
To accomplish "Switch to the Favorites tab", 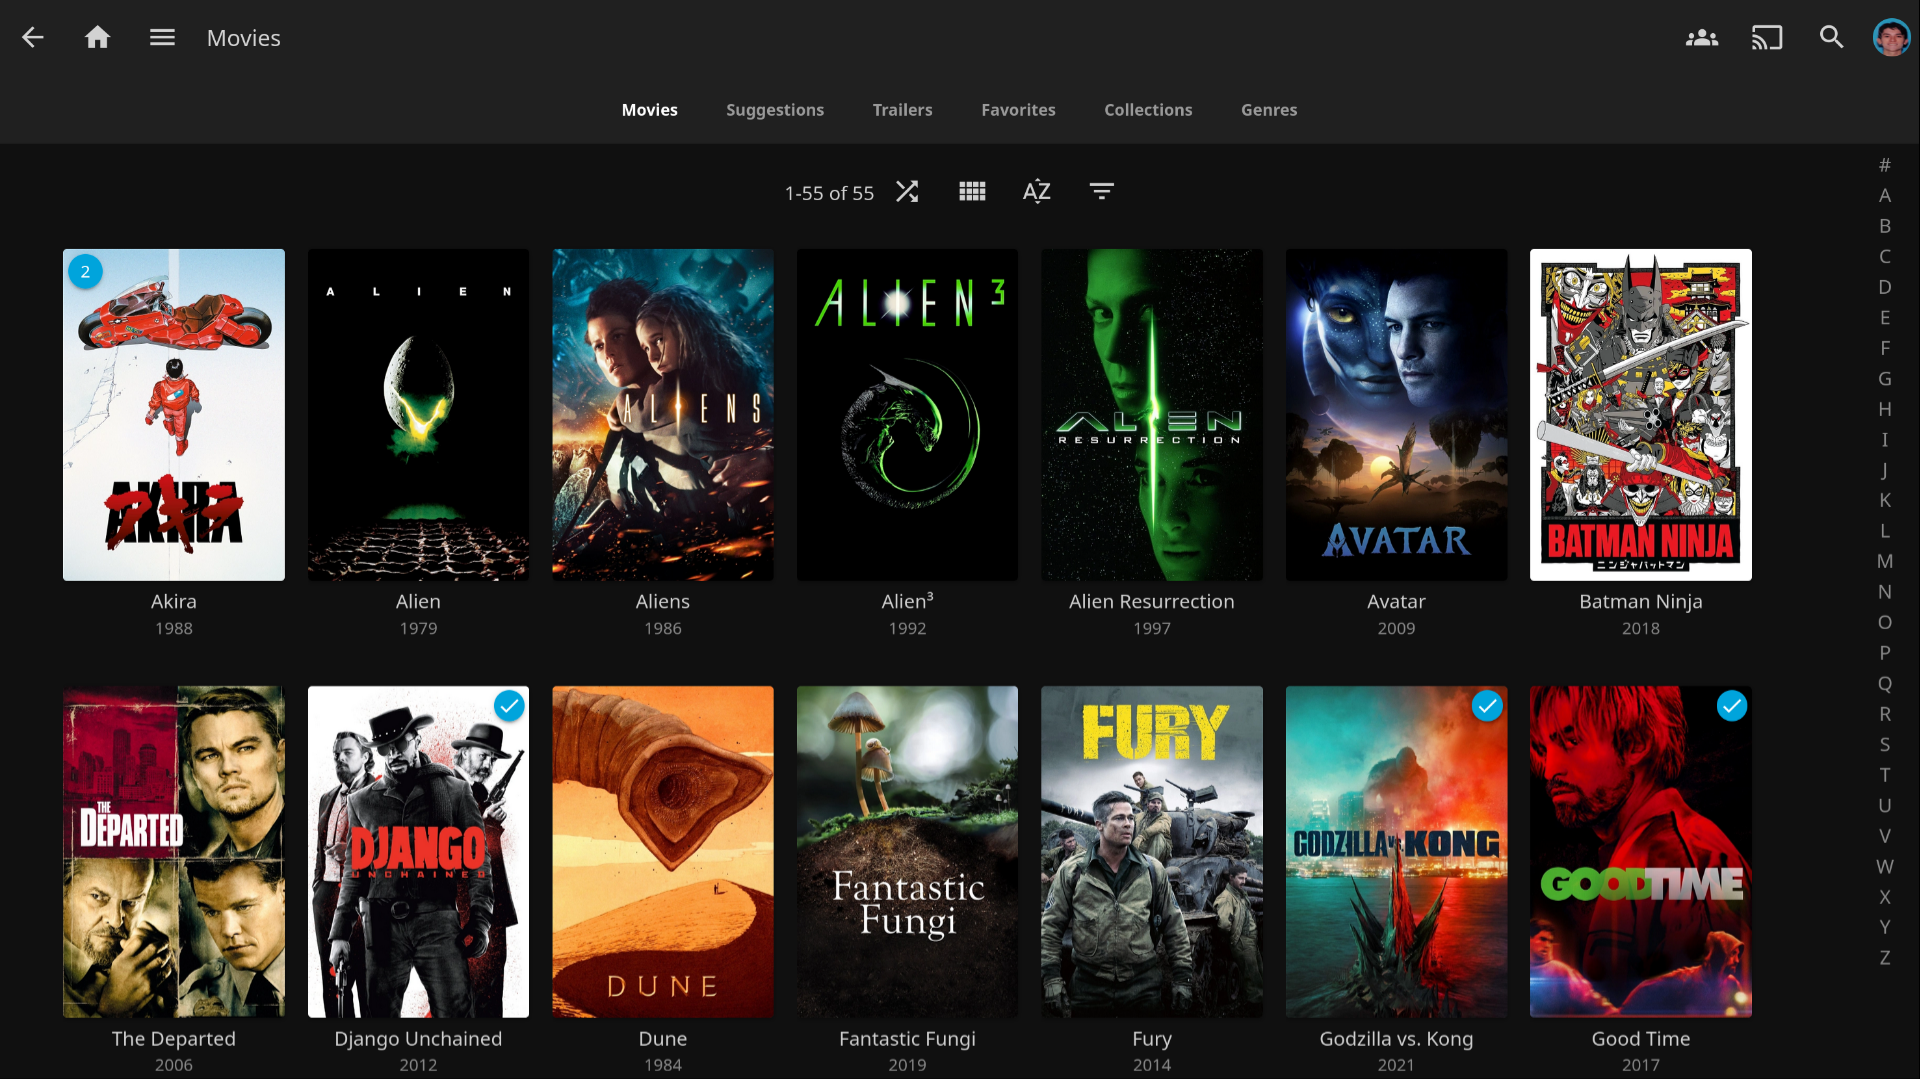I will 1018,110.
